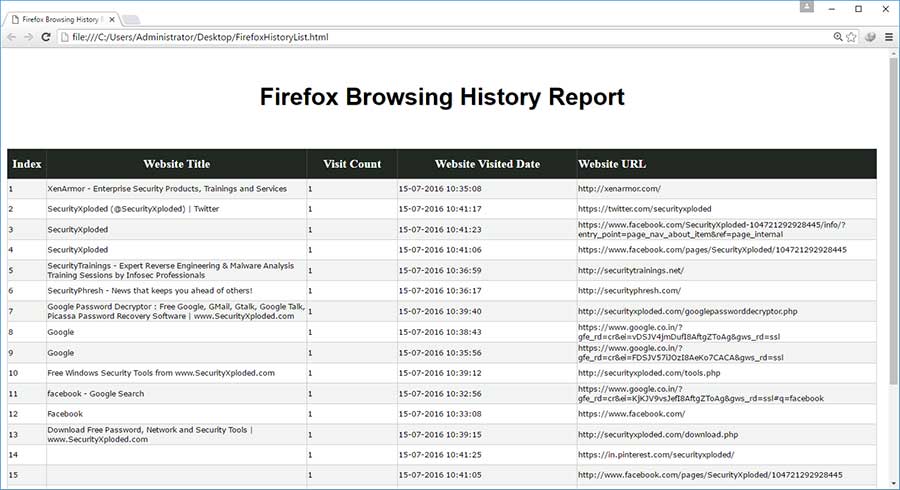Open the Chrome hamburger menu
Image resolution: width=900 pixels, height=490 pixels.
[889, 37]
